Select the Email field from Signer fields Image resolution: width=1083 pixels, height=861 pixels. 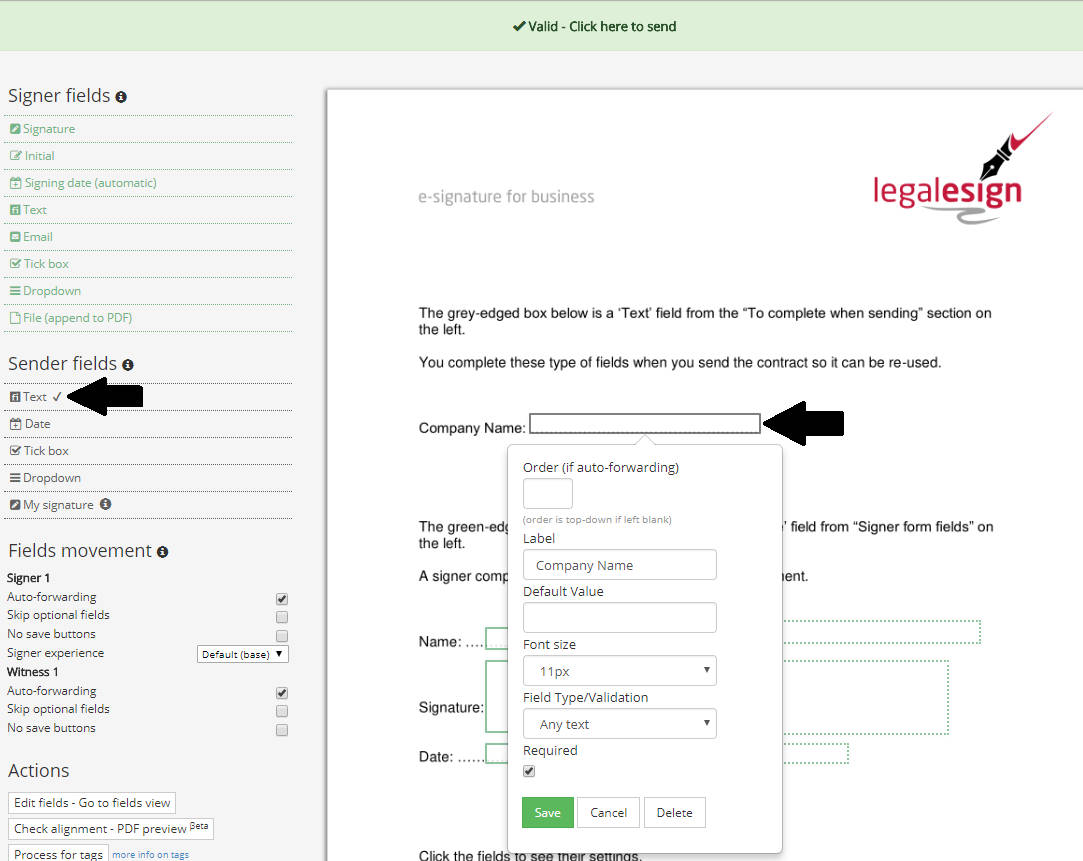(x=39, y=236)
